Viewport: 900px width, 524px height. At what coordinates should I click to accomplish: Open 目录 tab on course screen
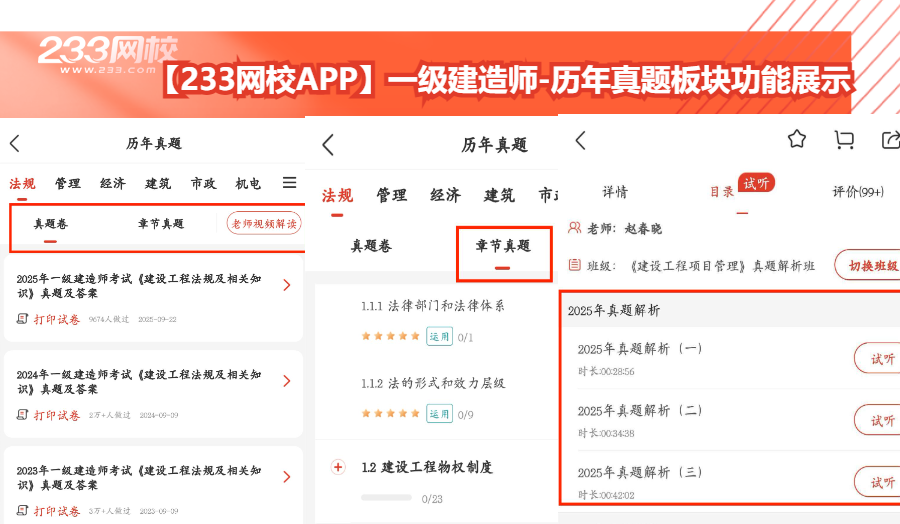click(x=722, y=192)
